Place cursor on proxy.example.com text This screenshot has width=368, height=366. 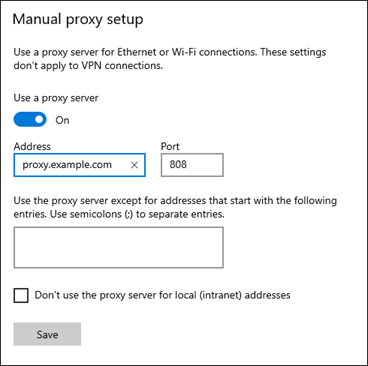(x=67, y=165)
